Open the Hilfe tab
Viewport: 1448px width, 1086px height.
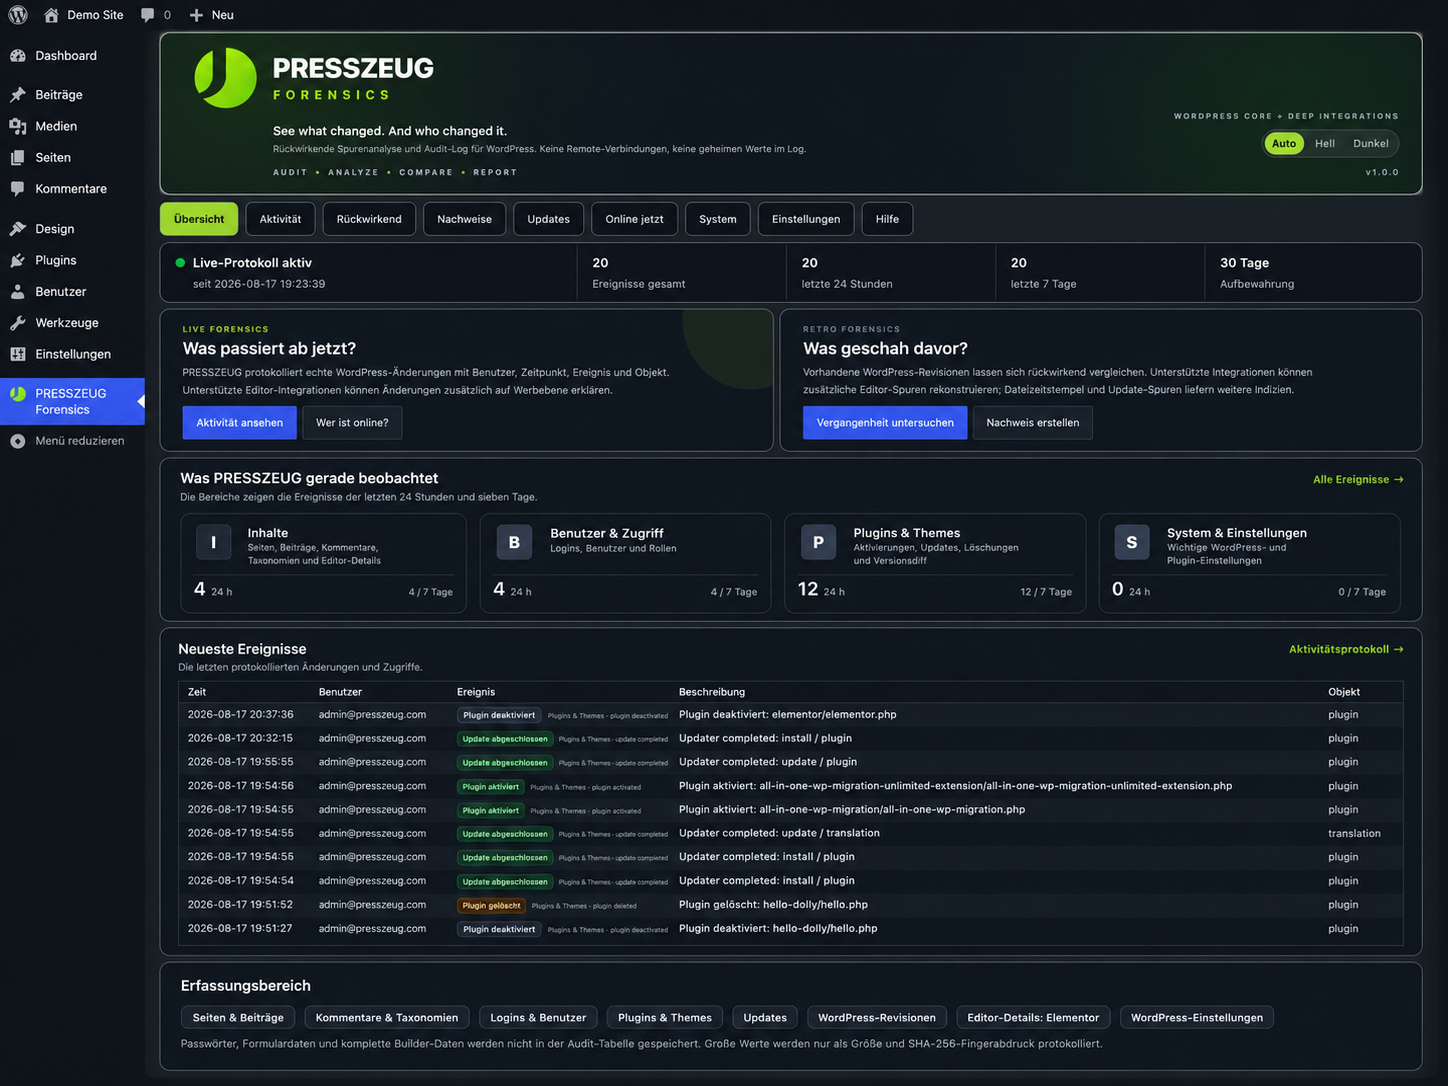point(887,219)
